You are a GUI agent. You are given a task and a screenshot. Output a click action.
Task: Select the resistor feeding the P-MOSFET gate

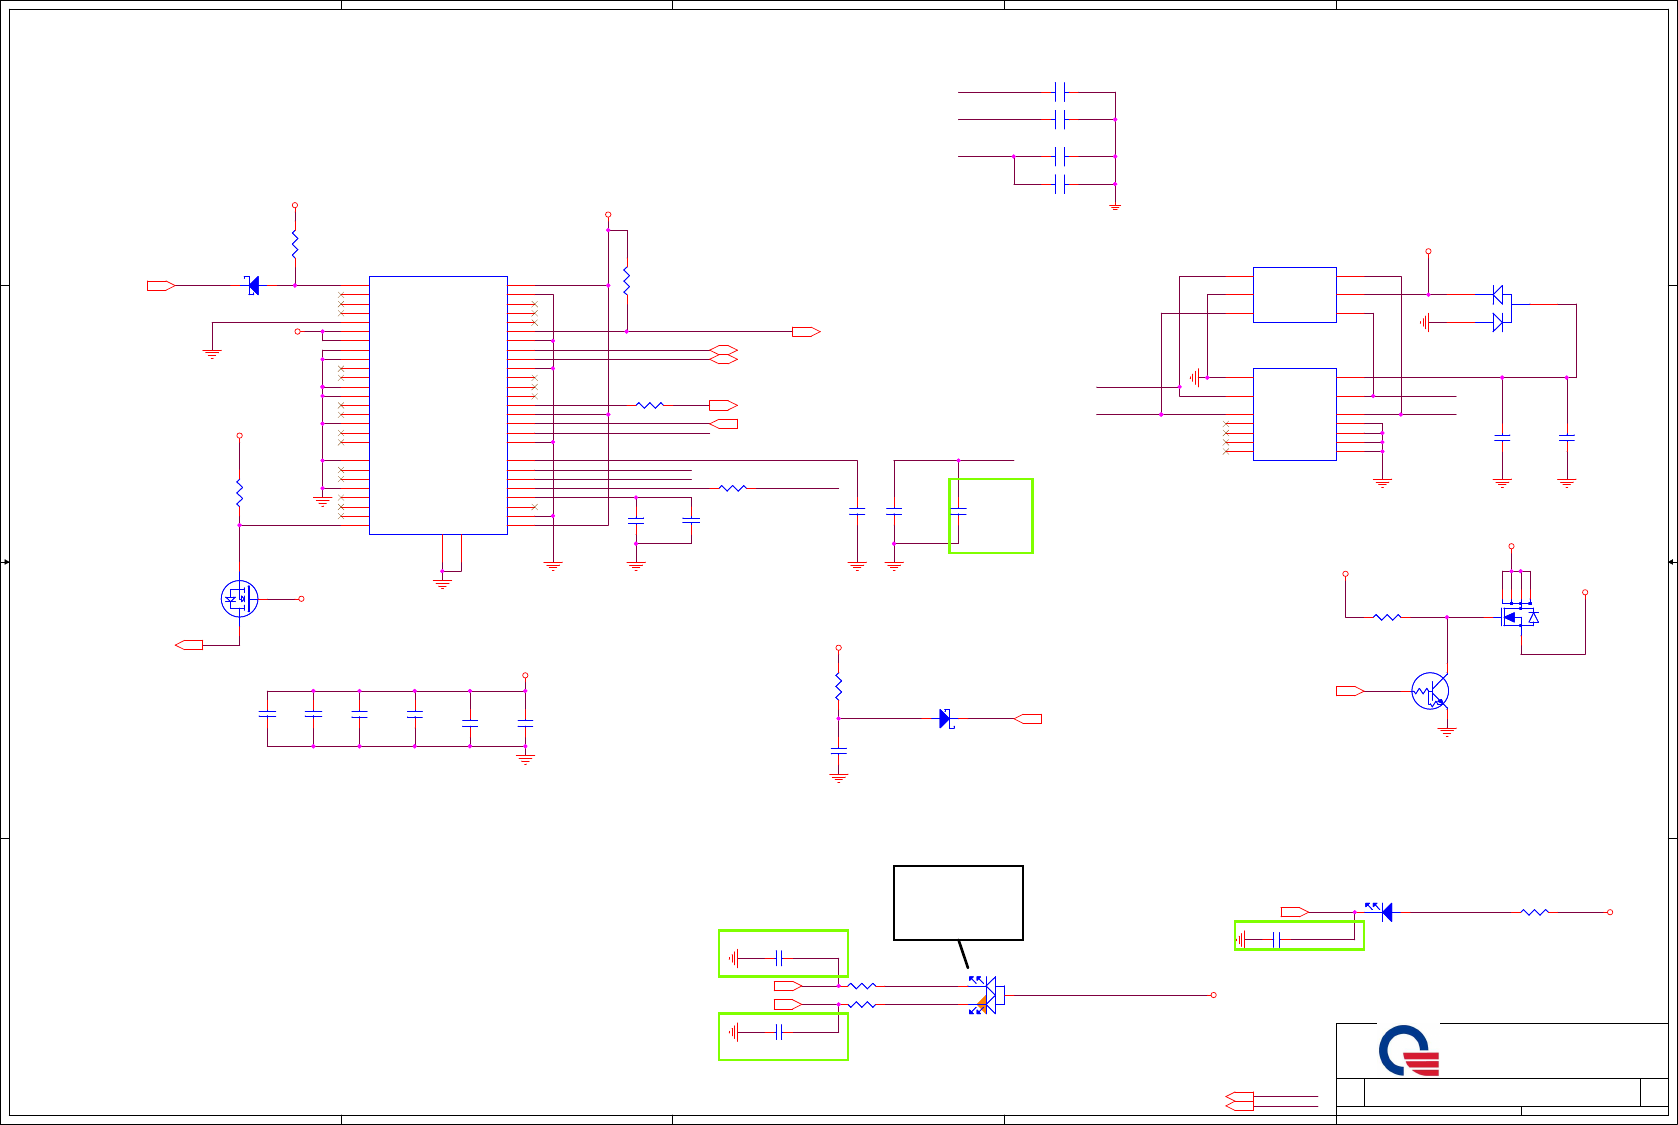(1387, 617)
